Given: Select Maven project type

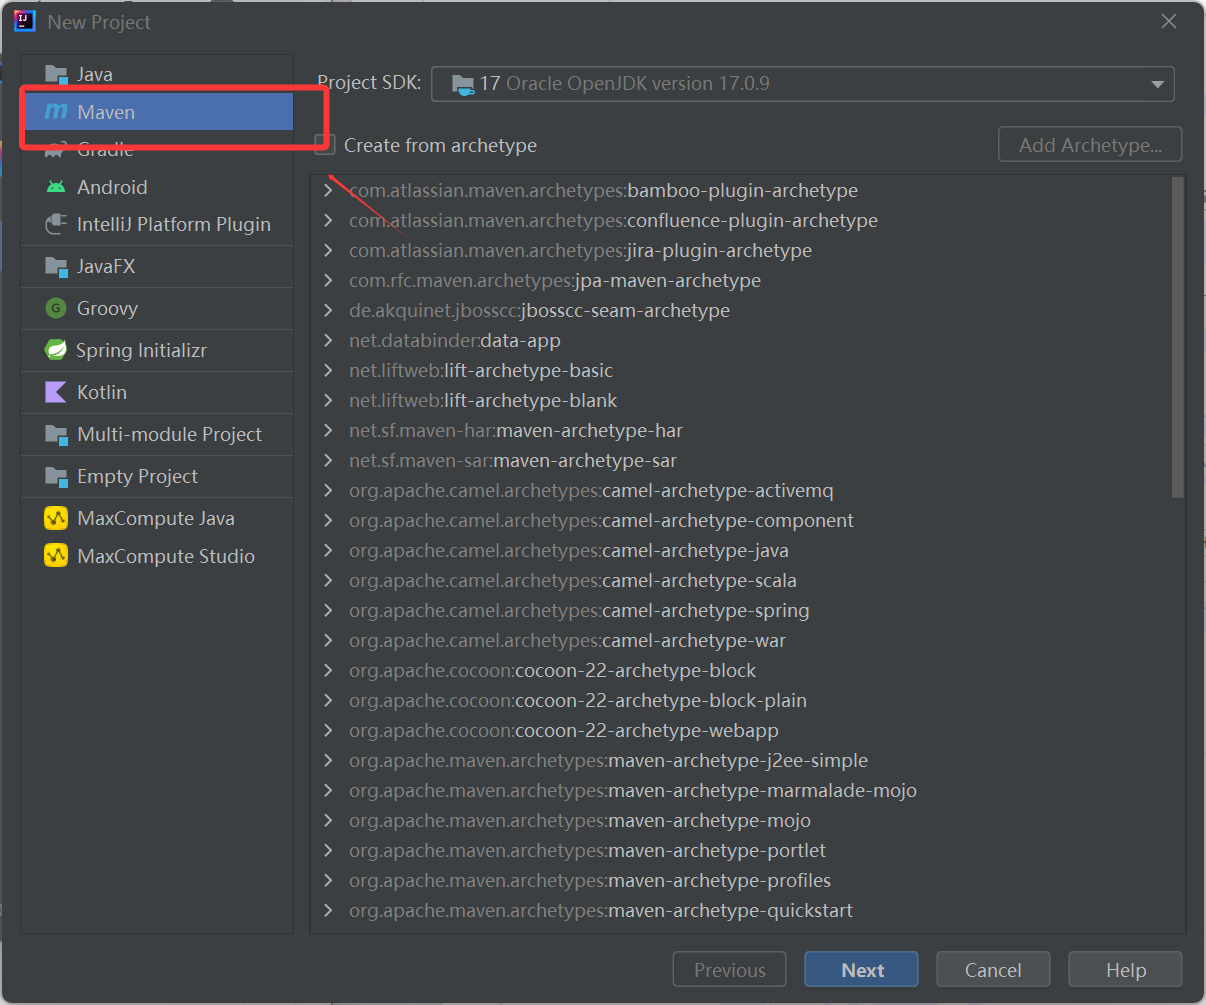Looking at the screenshot, I should pos(157,112).
